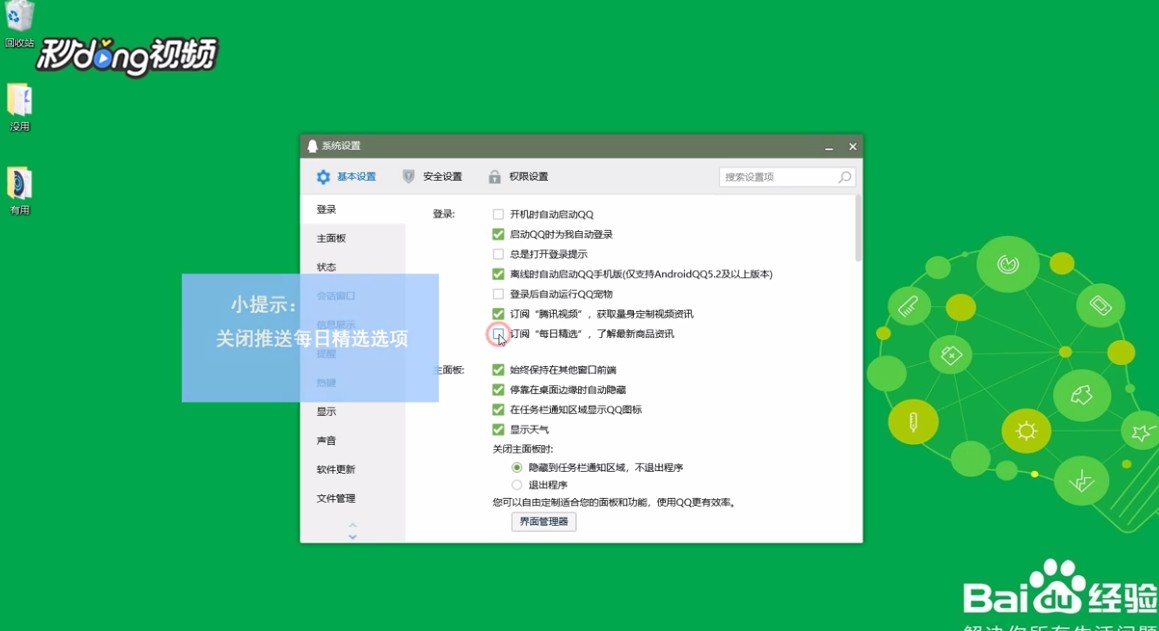Toggle 订阅"每日精选" checkbox

pyautogui.click(x=498, y=334)
